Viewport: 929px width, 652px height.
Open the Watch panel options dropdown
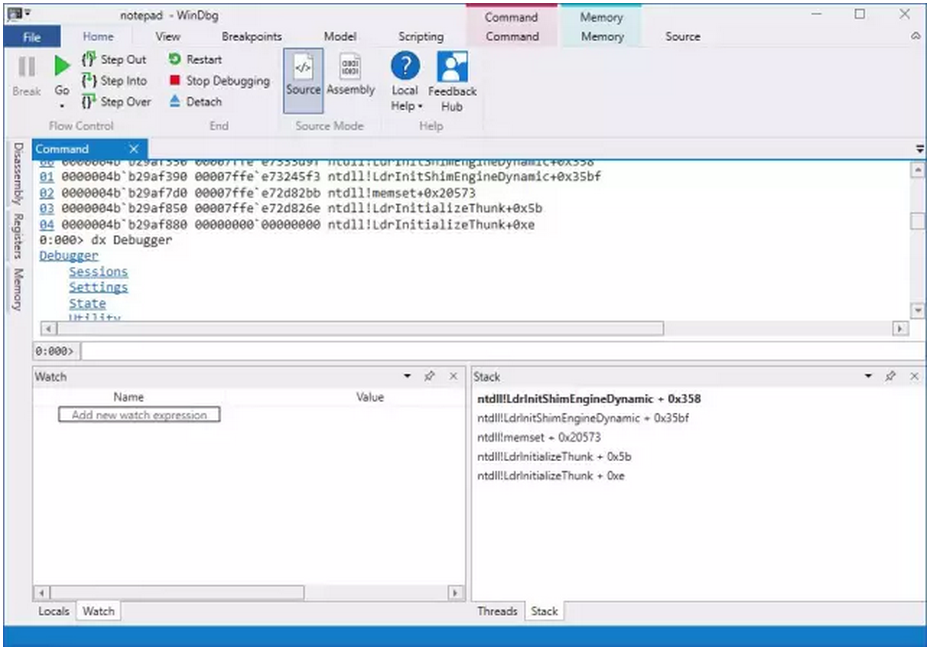[x=407, y=376]
